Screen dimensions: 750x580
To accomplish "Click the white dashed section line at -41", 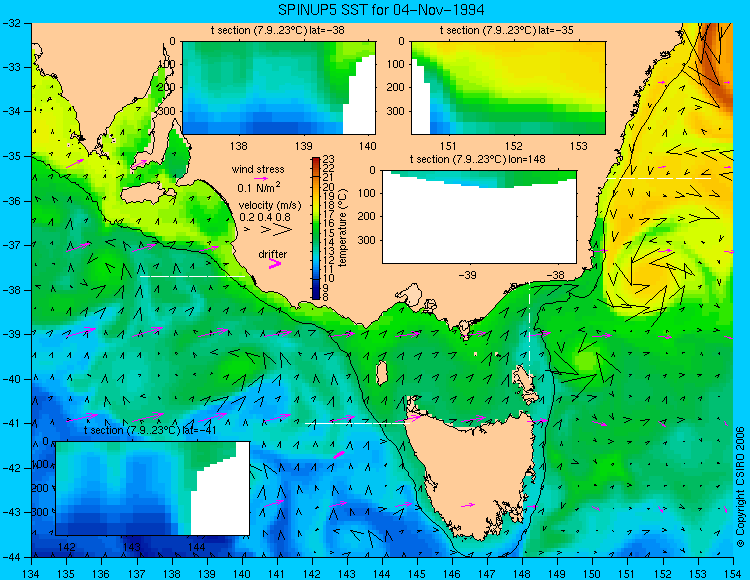I will (x=358, y=423).
